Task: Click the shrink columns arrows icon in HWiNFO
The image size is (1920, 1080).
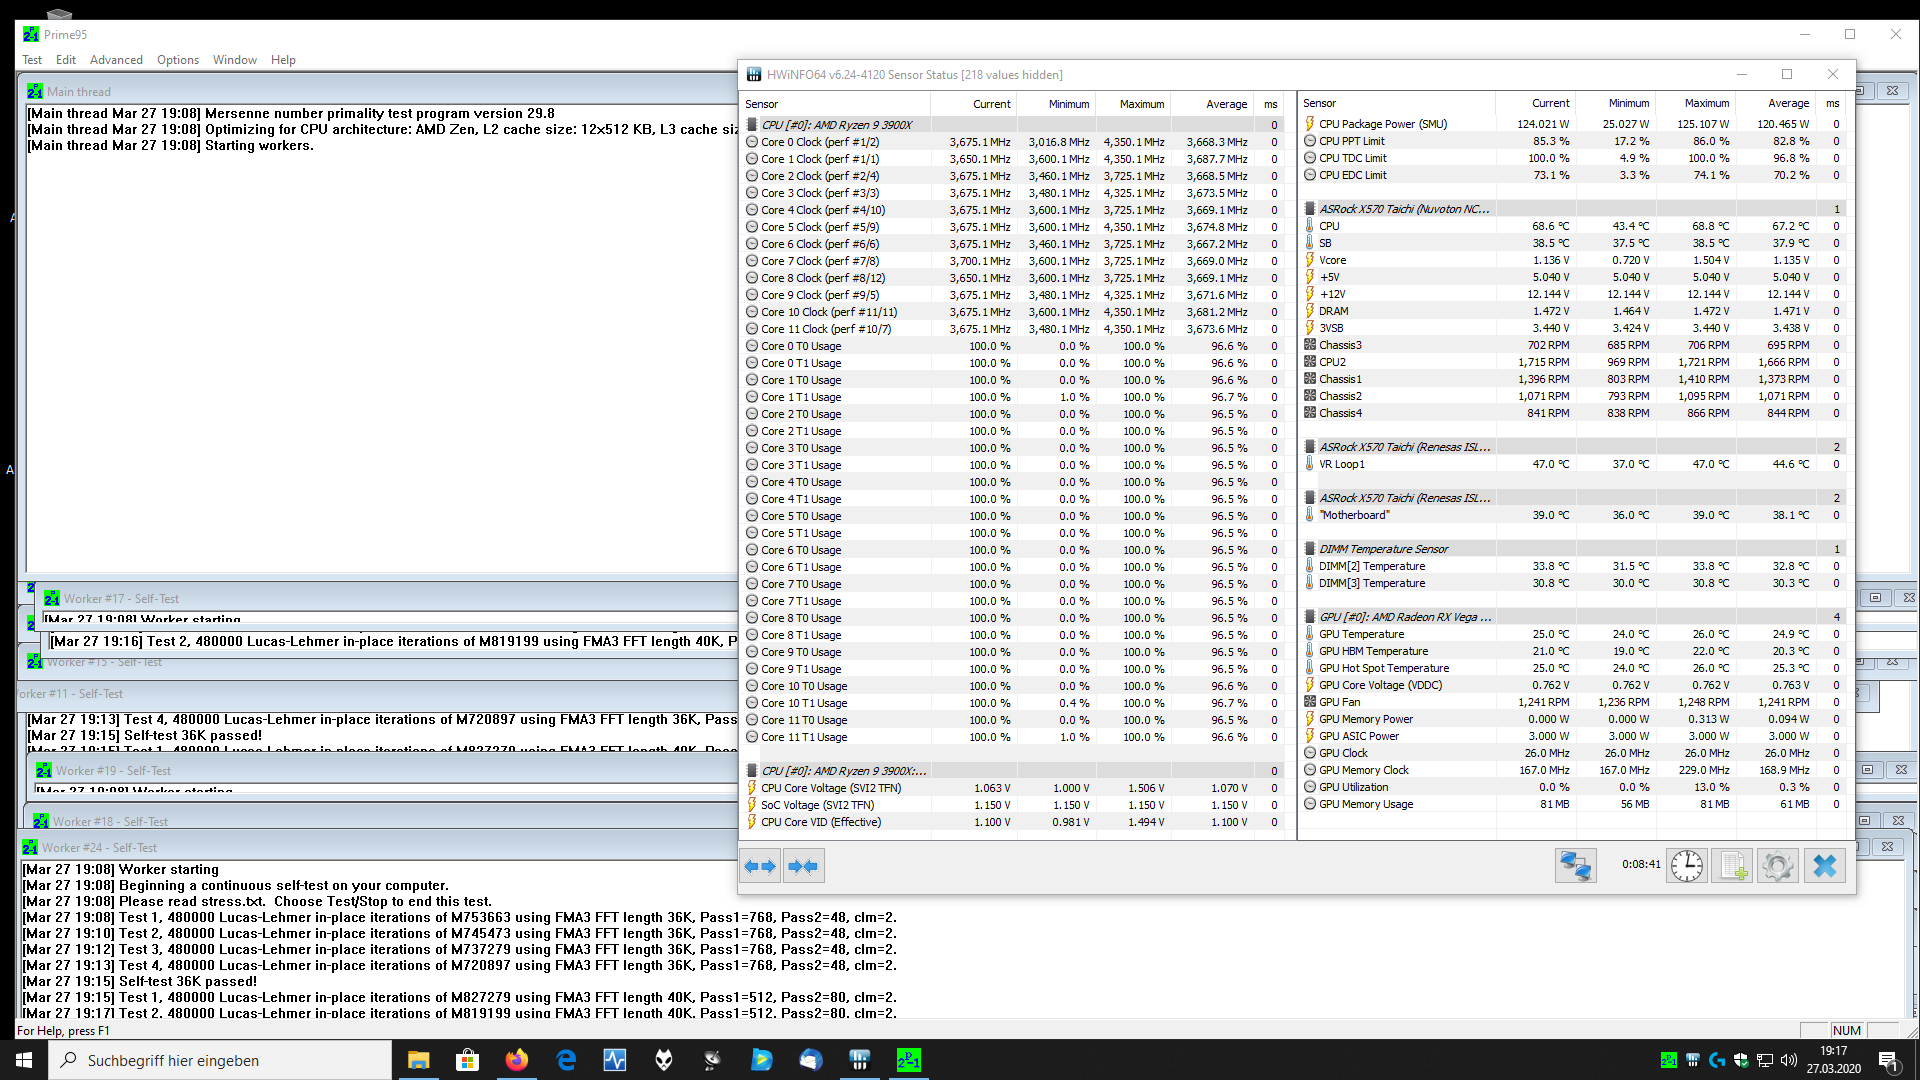Action: coord(803,866)
